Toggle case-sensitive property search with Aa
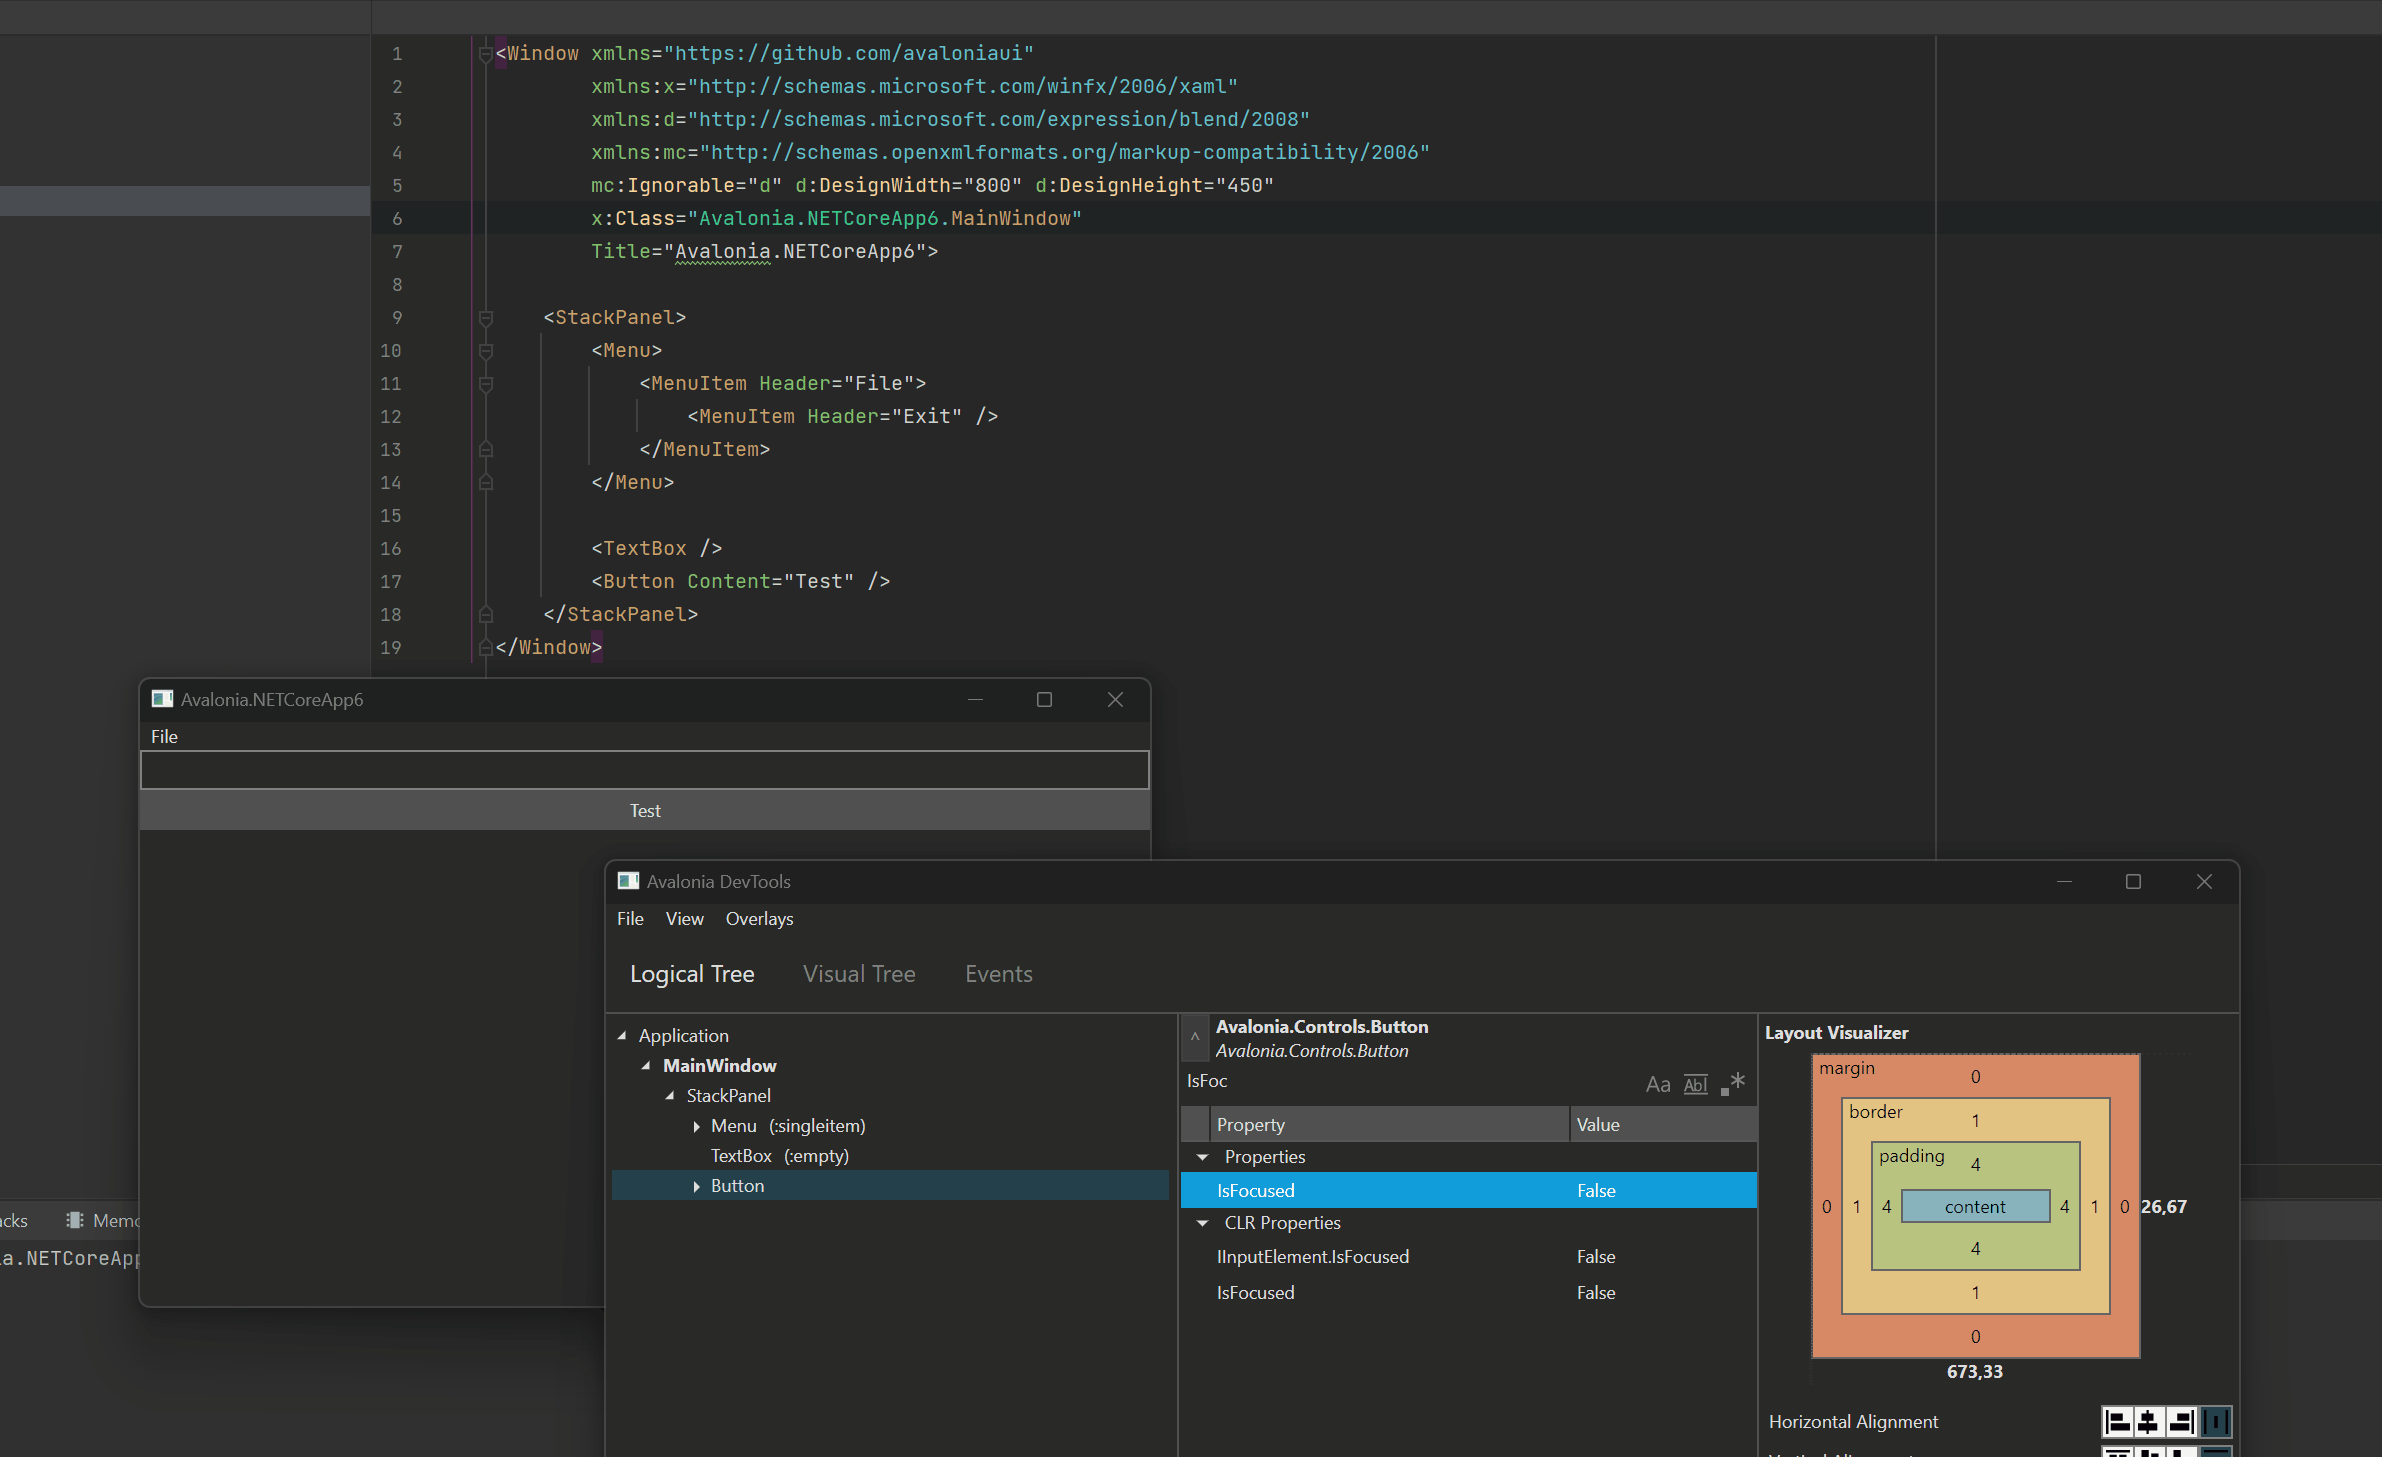Viewport: 2382px width, 1457px height. tap(1657, 1084)
